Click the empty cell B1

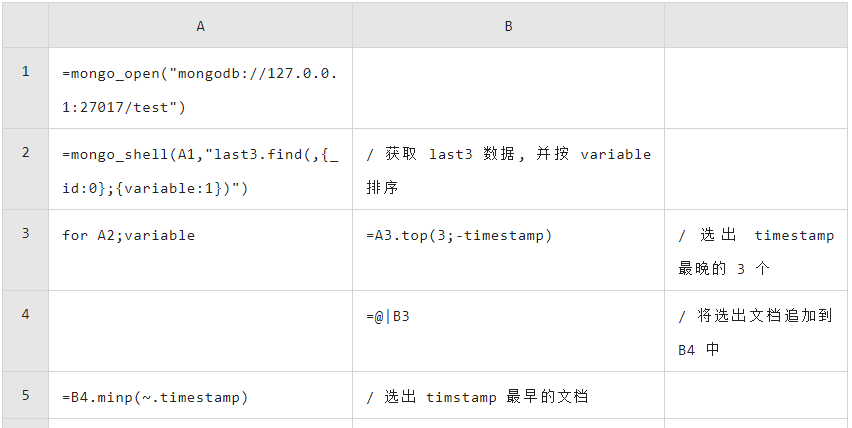pyautogui.click(x=508, y=88)
